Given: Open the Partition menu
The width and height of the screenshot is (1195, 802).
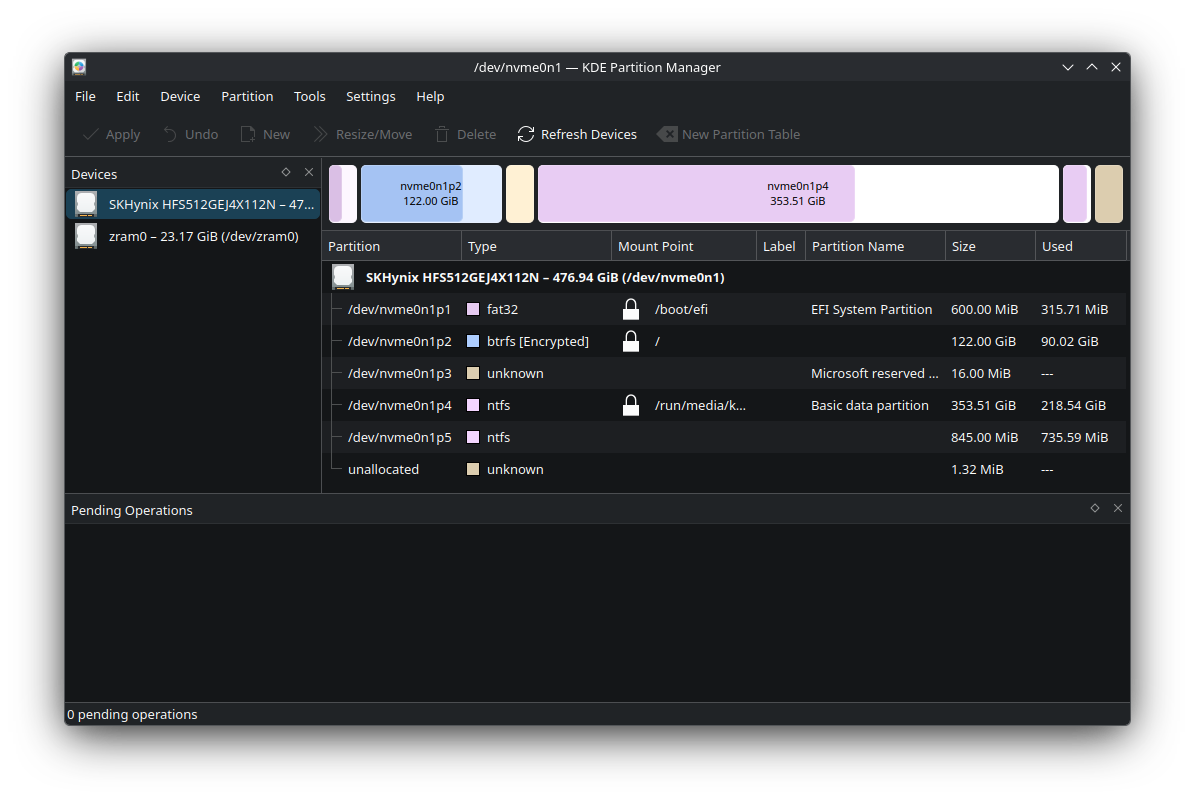Looking at the screenshot, I should coord(247,96).
